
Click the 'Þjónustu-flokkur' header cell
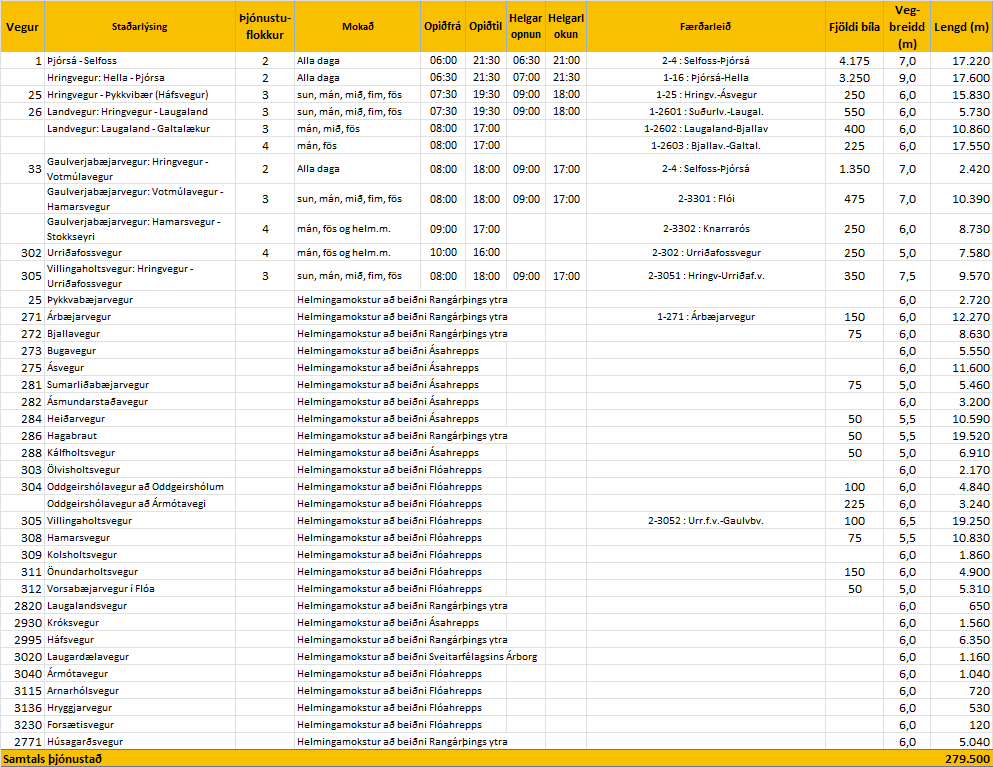(265, 27)
